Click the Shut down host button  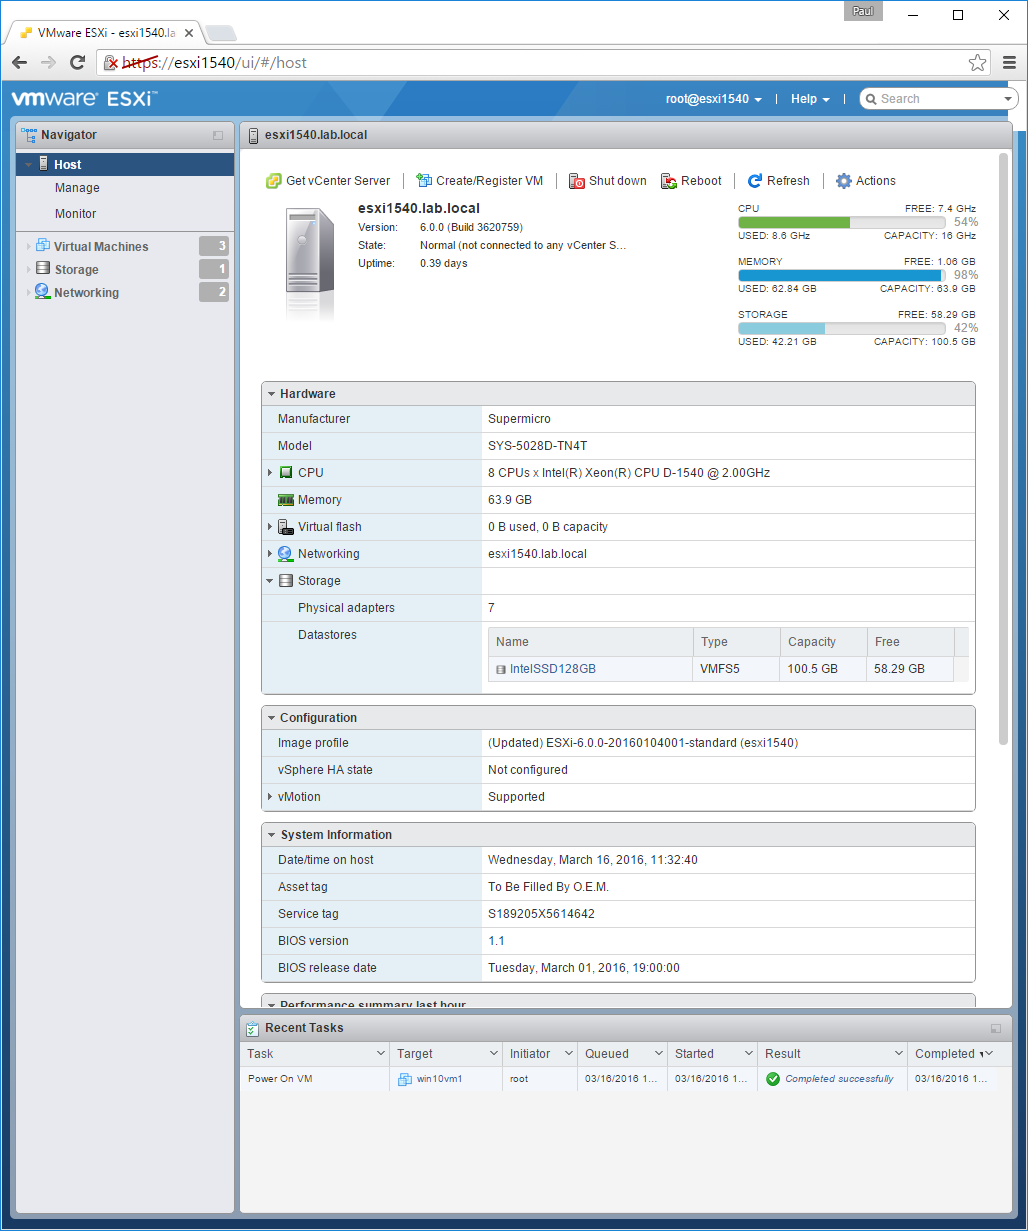(x=608, y=181)
